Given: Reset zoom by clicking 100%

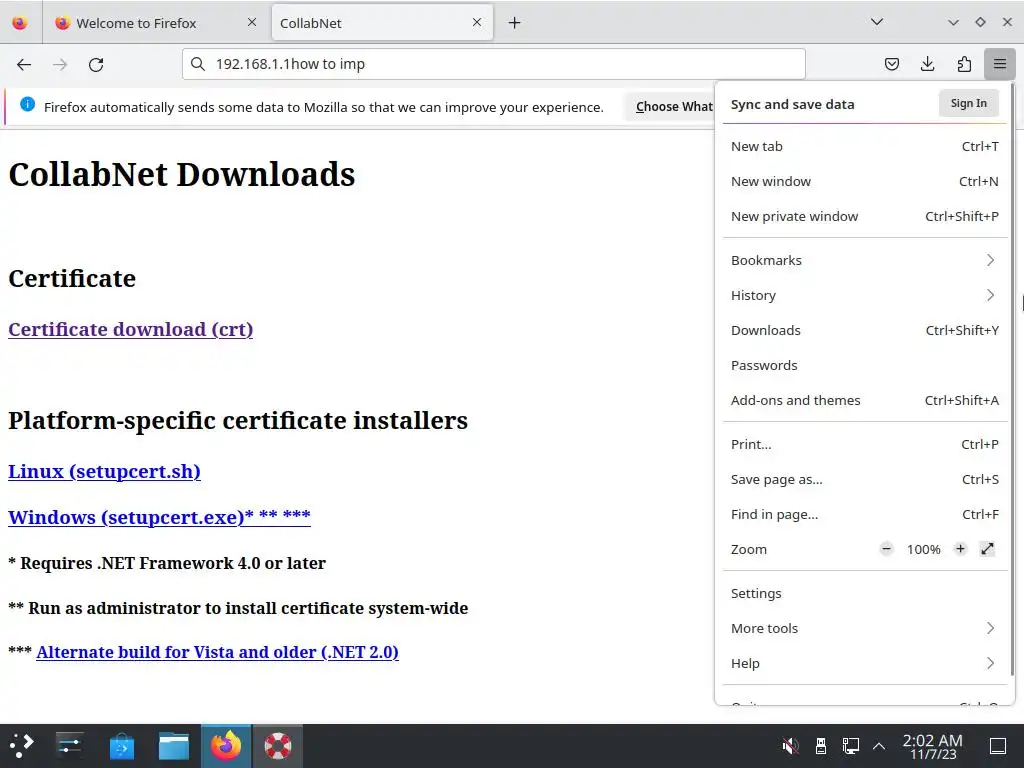Looking at the screenshot, I should [x=923, y=549].
